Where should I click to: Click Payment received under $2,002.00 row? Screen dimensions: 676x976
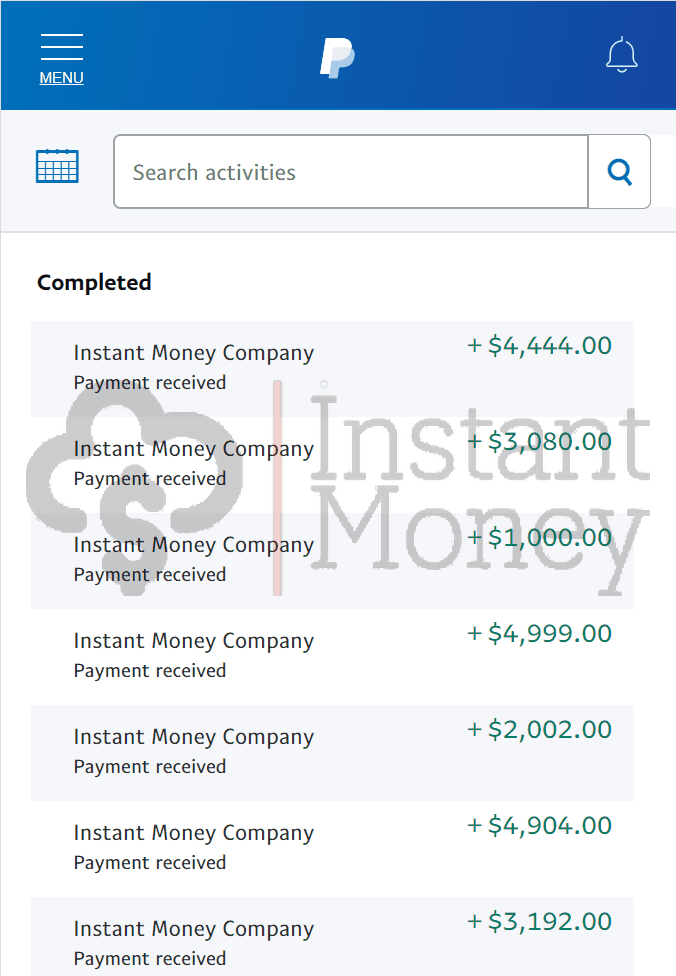[150, 767]
